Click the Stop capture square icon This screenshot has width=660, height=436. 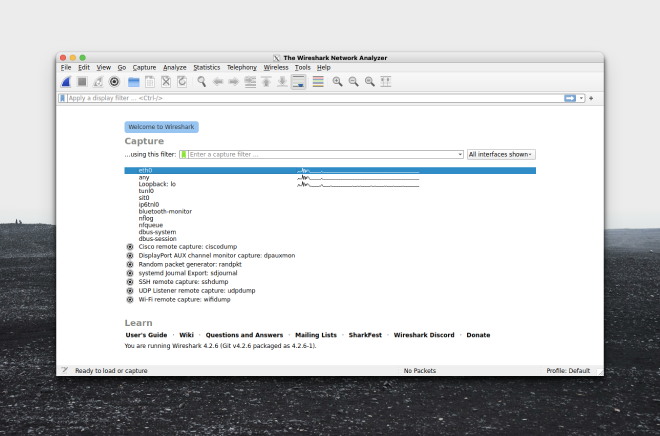pyautogui.click(x=82, y=82)
